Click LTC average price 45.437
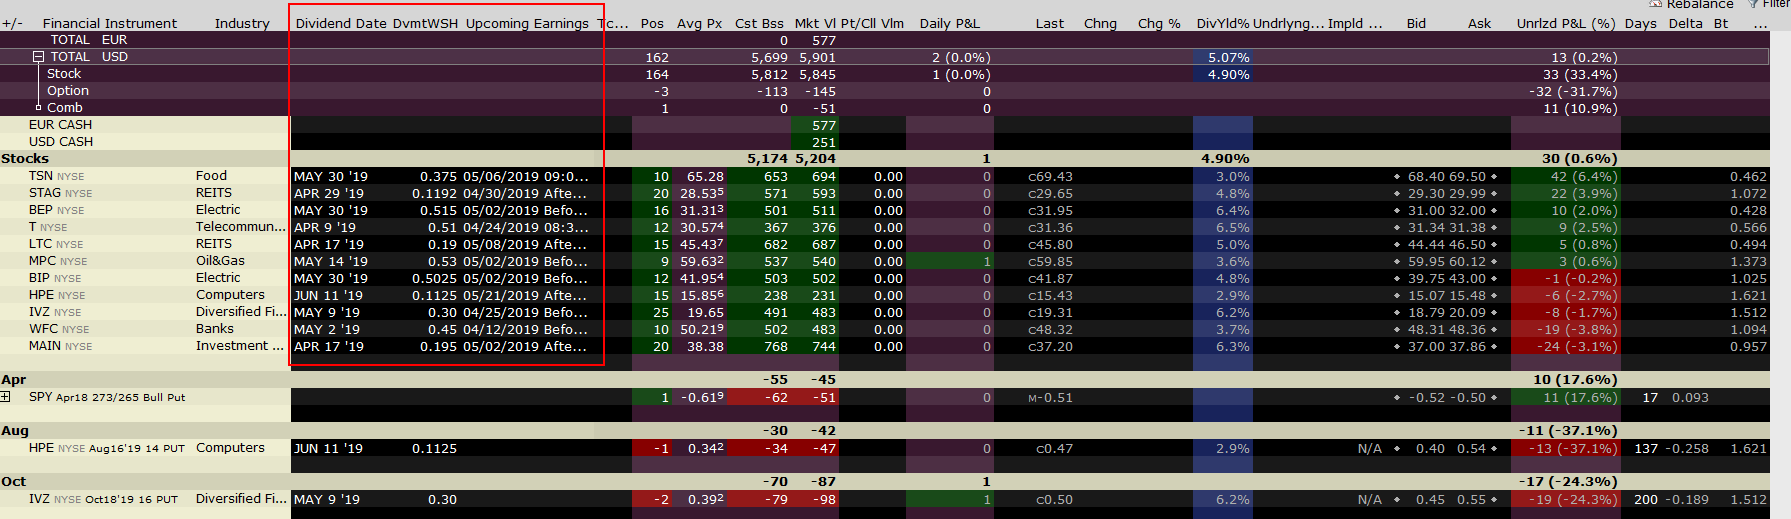 pos(702,245)
